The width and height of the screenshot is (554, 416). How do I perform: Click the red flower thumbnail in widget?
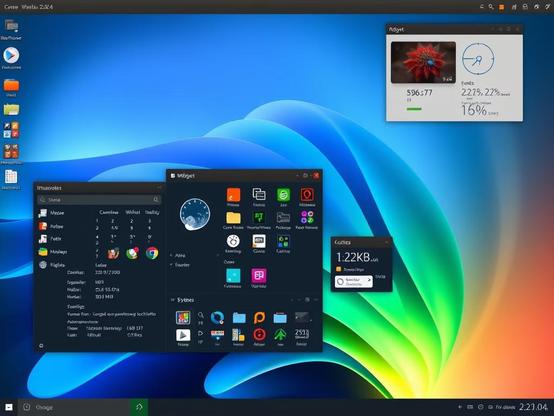tap(423, 63)
